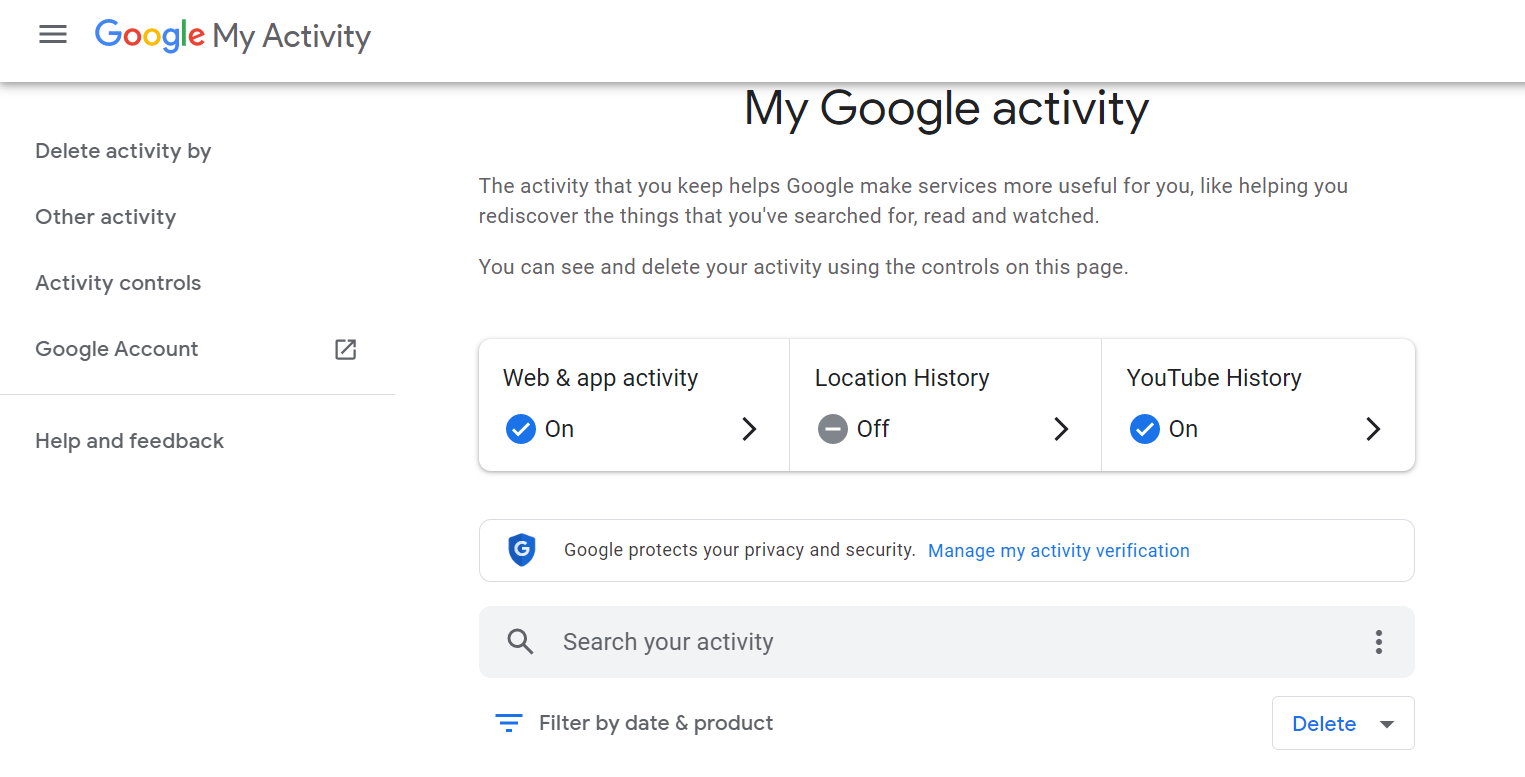This screenshot has height=777, width=1525.
Task: Click the My Google activity heading
Action: pyautogui.click(x=946, y=108)
